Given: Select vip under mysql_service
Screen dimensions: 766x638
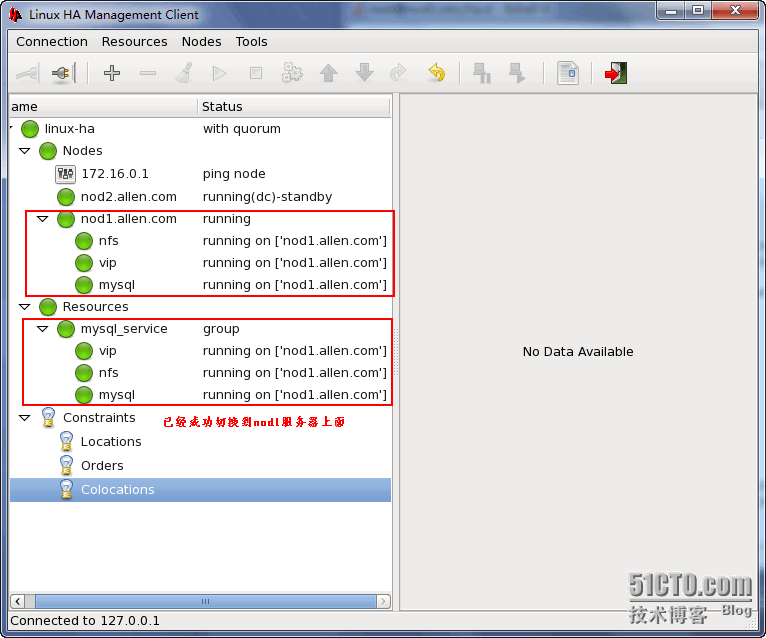Looking at the screenshot, I should 200,351.
